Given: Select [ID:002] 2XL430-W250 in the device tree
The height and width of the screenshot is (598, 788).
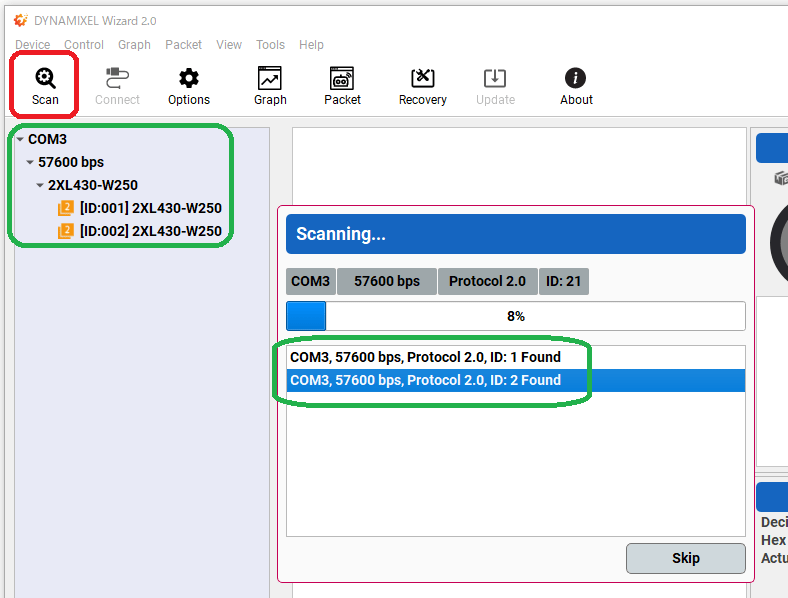Looking at the screenshot, I should (x=150, y=231).
